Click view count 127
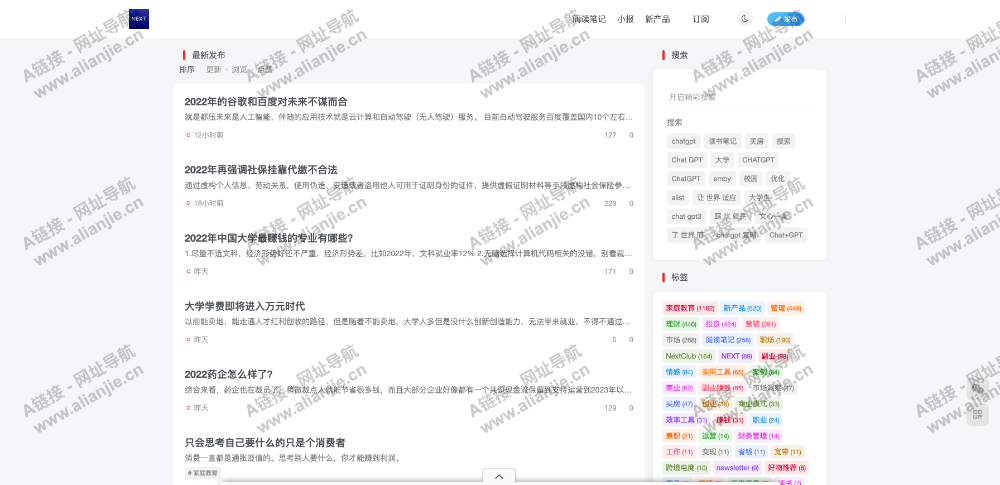This screenshot has height=485, width=1000. [610, 135]
